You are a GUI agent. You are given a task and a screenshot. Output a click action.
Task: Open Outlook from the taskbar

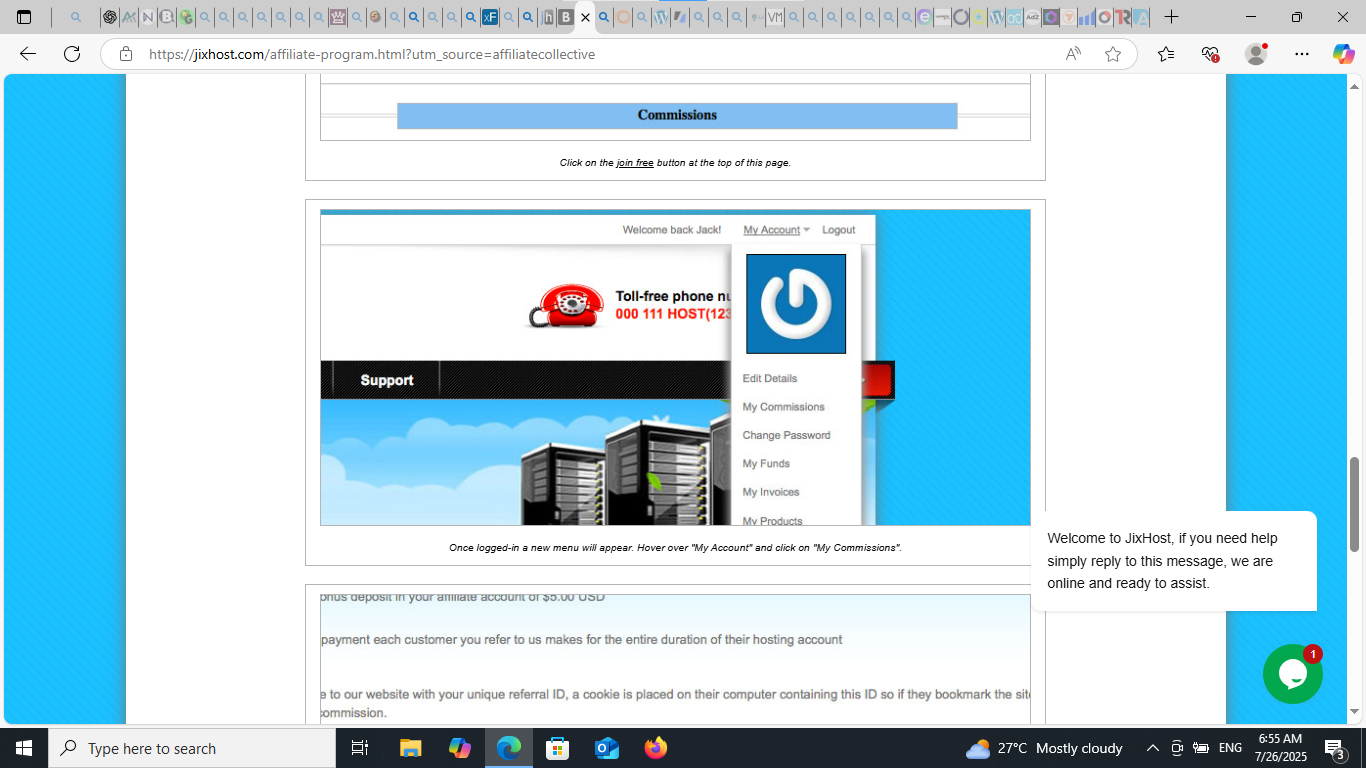click(607, 748)
